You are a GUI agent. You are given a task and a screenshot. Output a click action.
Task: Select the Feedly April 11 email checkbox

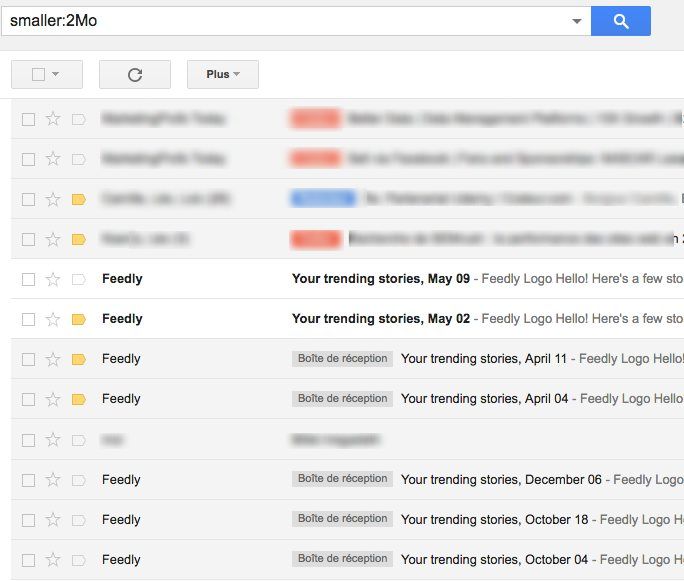(28, 359)
